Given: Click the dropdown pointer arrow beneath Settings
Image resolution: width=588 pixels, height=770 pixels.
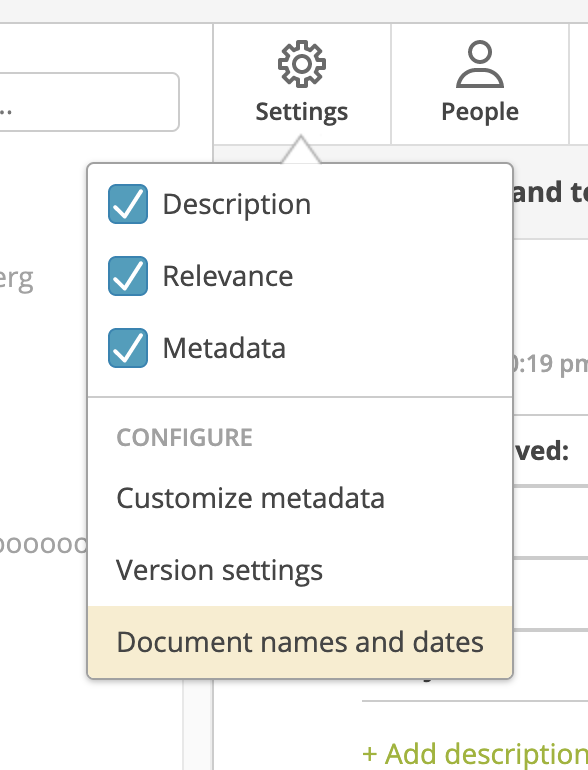Looking at the screenshot, I should [x=301, y=150].
